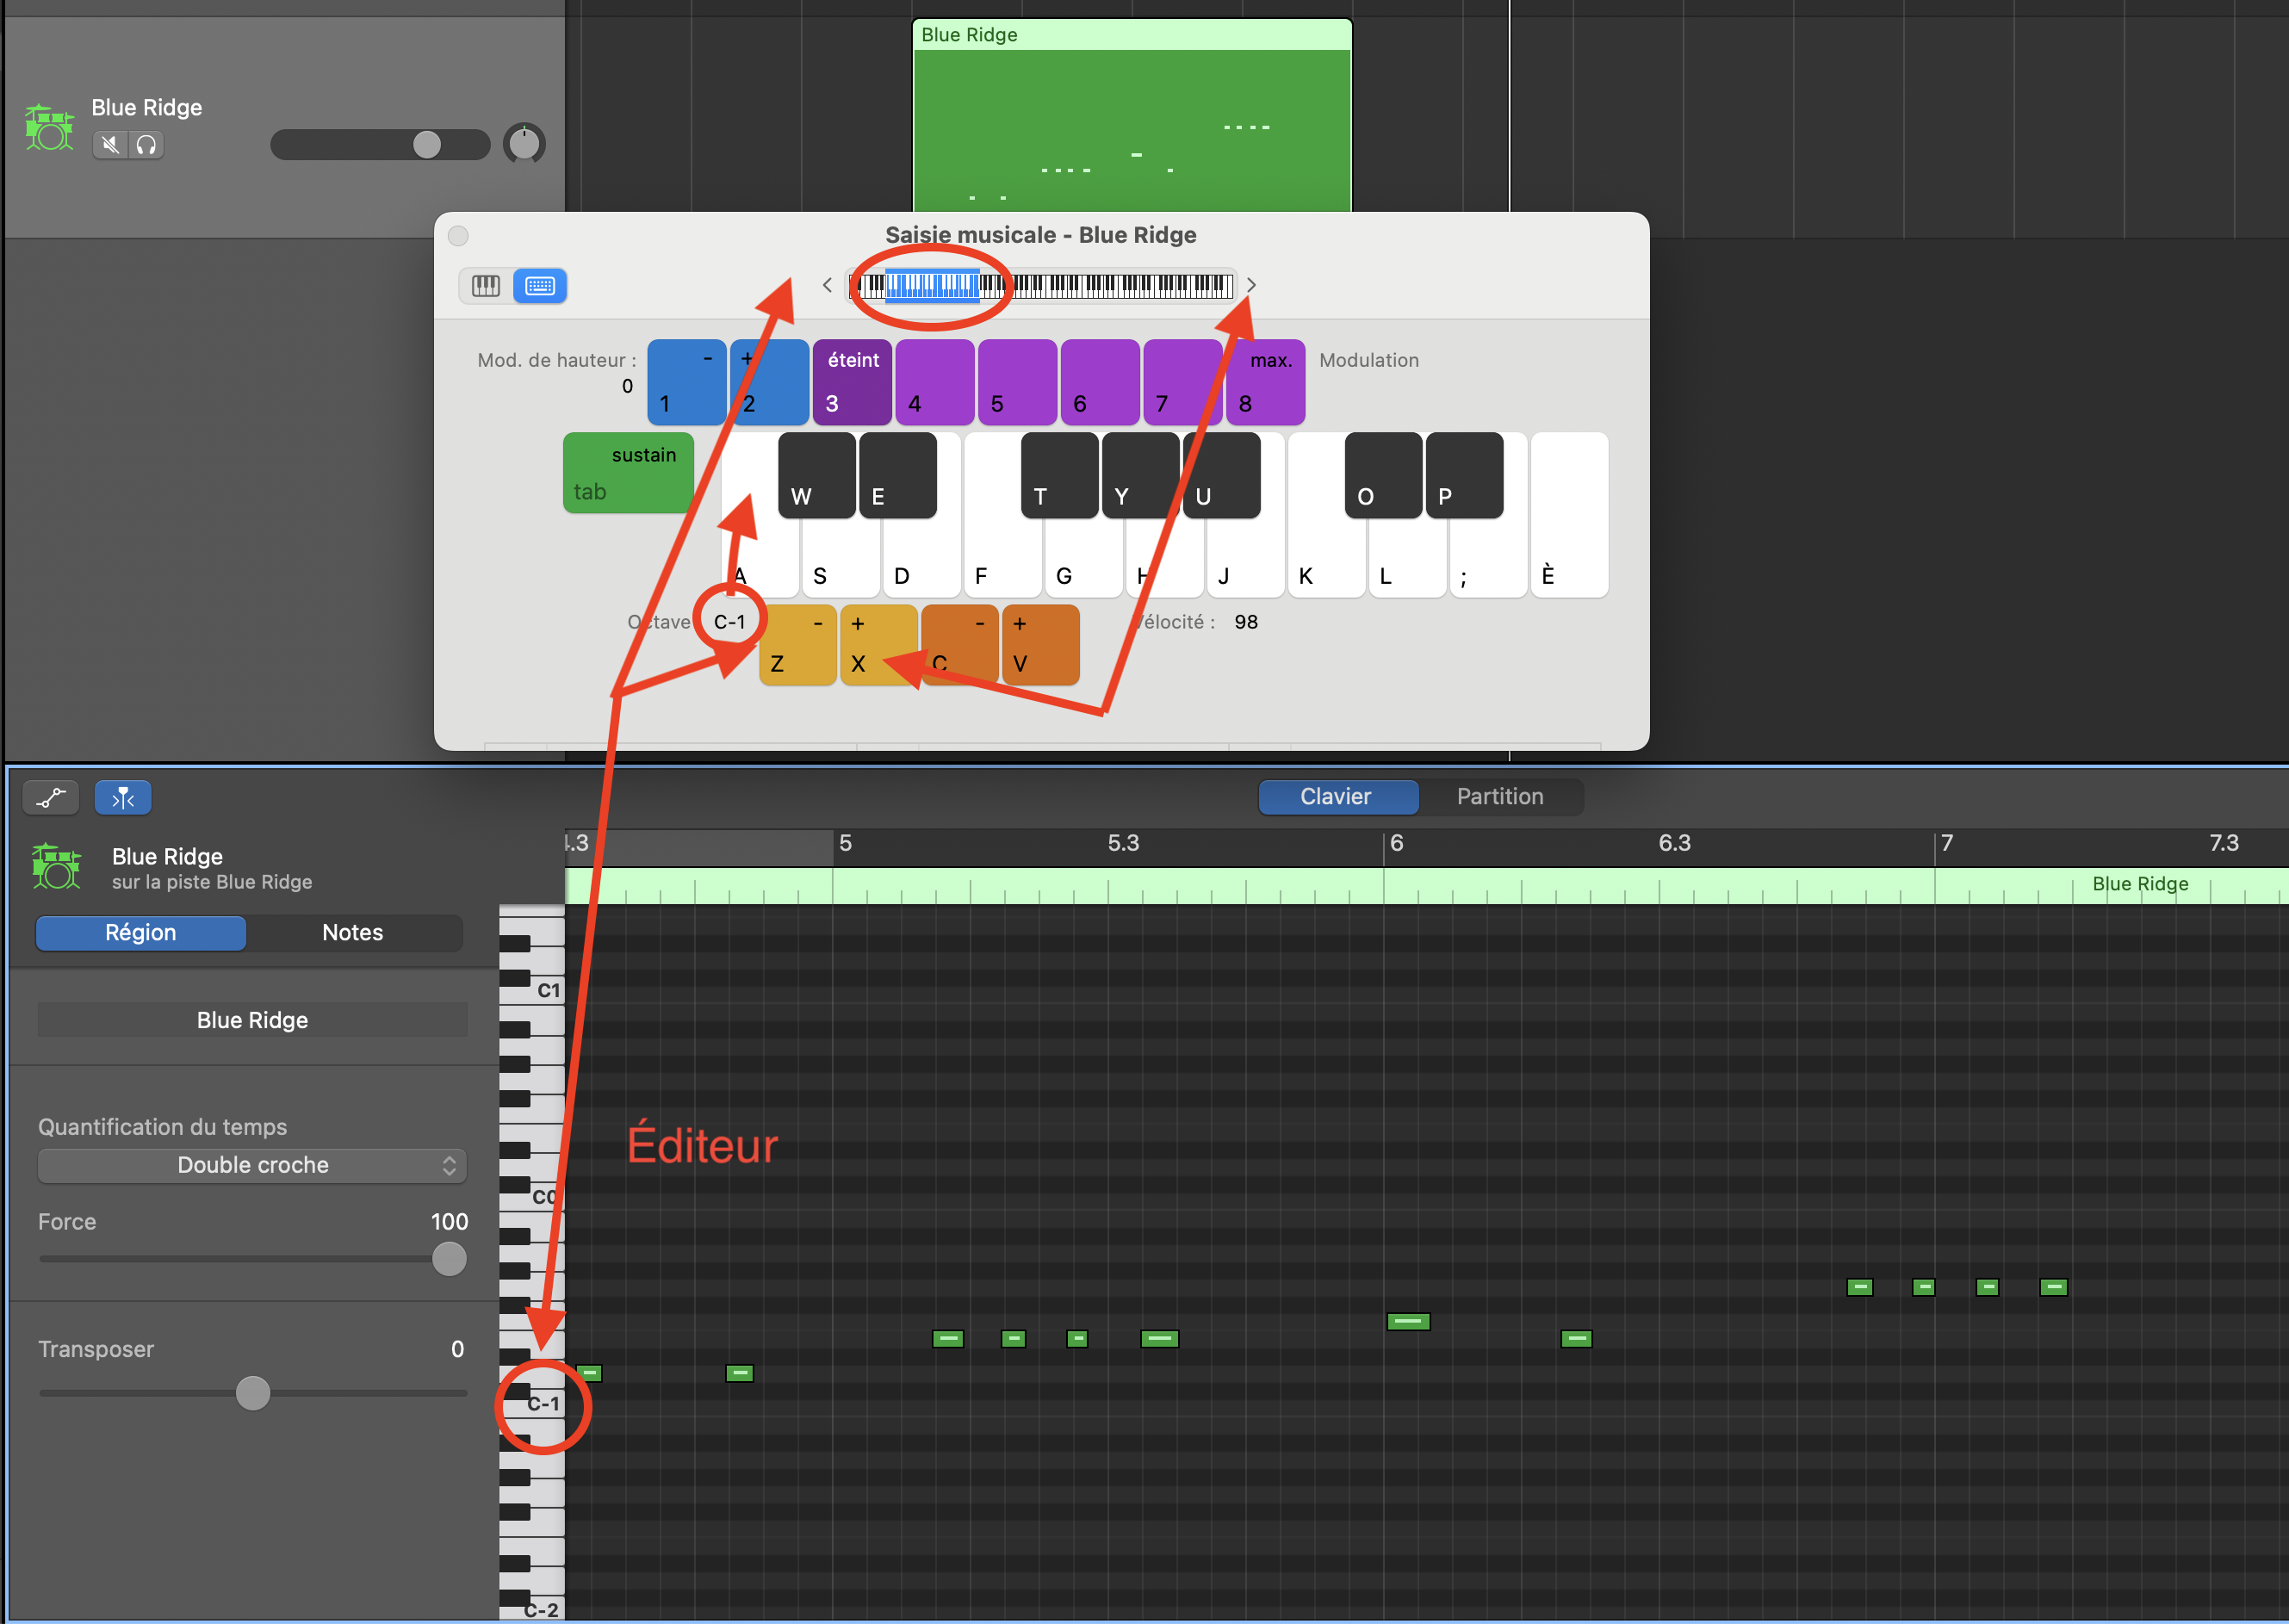
Task: Click the Vélocité value 98
Action: tap(1246, 622)
